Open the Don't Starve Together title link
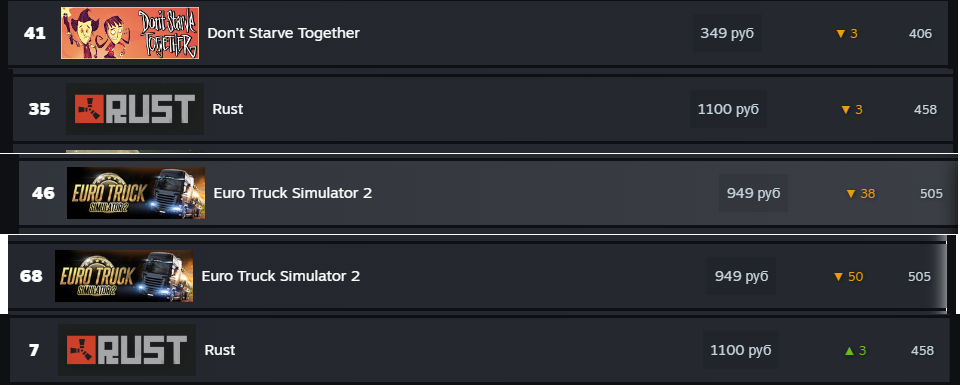This screenshot has width=960, height=385. pyautogui.click(x=283, y=33)
